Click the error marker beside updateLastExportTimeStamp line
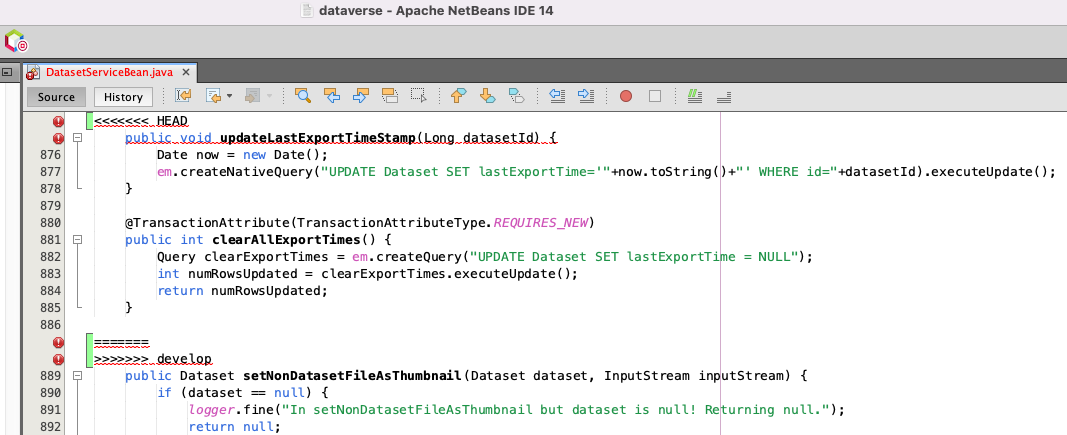The width and height of the screenshot is (1067, 435). pos(59,138)
